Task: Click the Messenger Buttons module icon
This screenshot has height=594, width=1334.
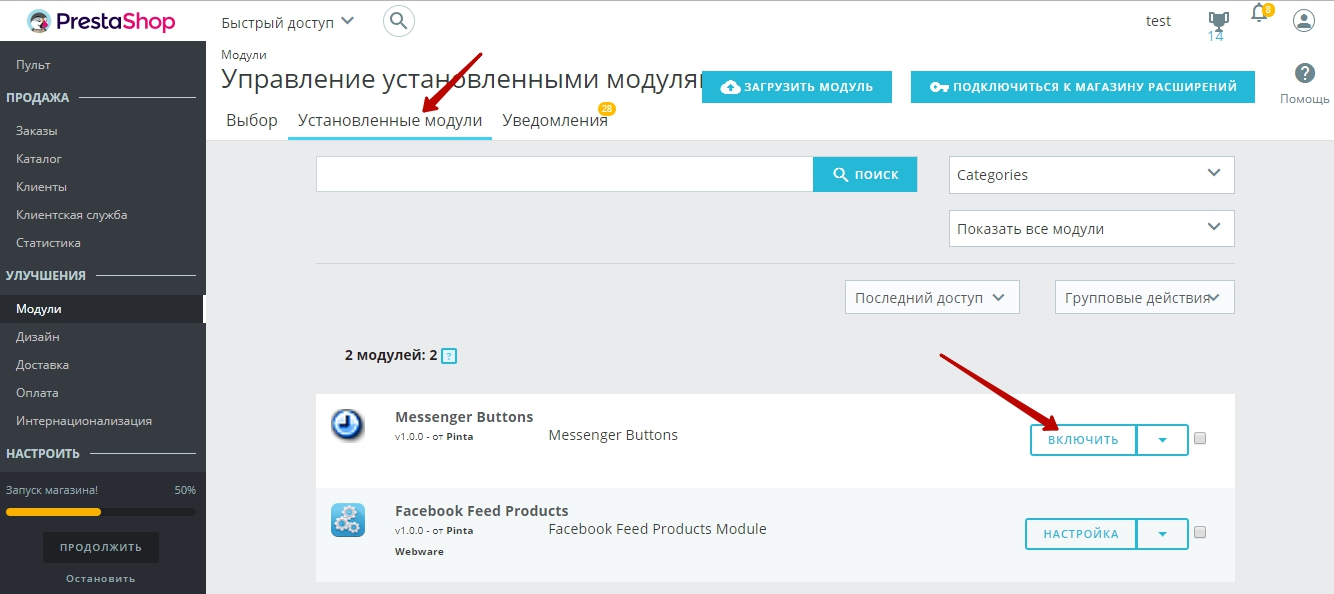Action: click(347, 424)
